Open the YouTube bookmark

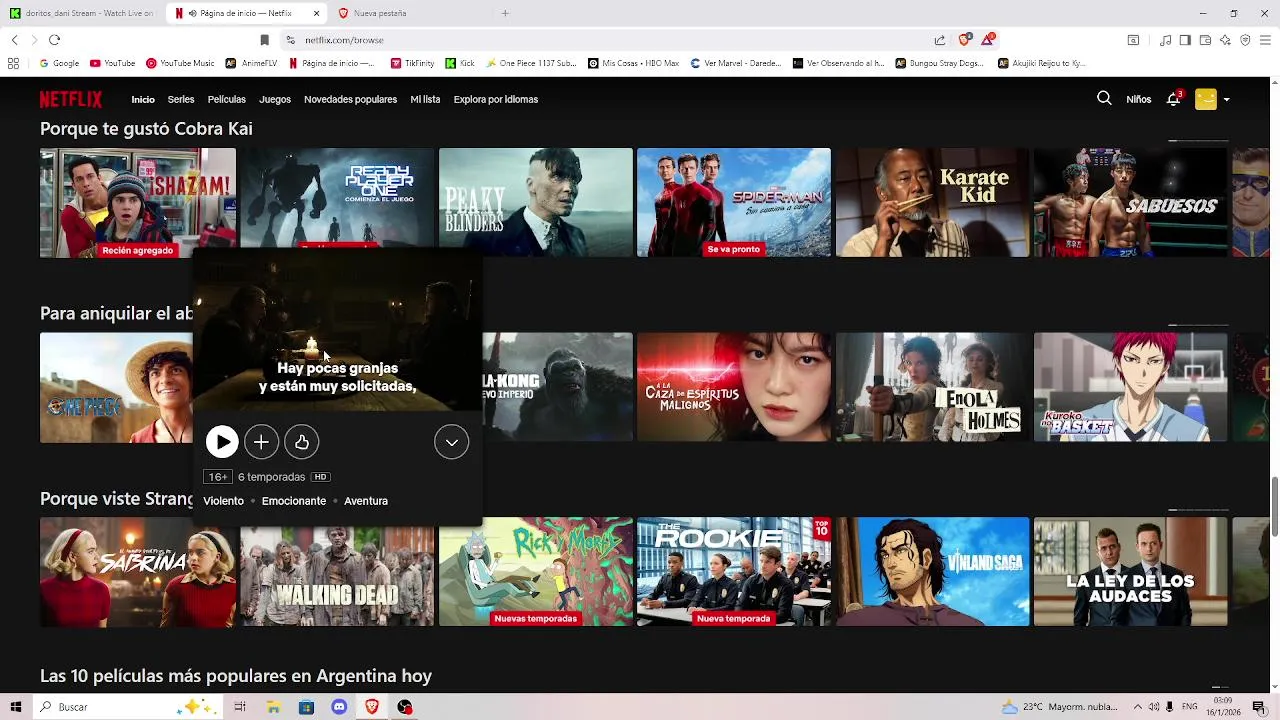coord(112,63)
